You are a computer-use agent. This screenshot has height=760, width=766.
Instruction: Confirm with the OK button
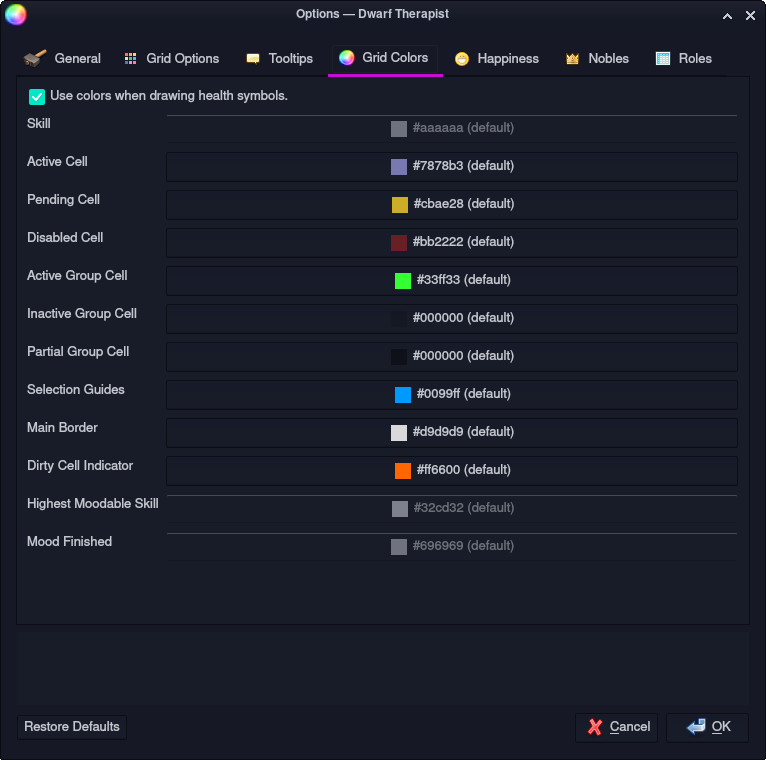[x=707, y=727]
